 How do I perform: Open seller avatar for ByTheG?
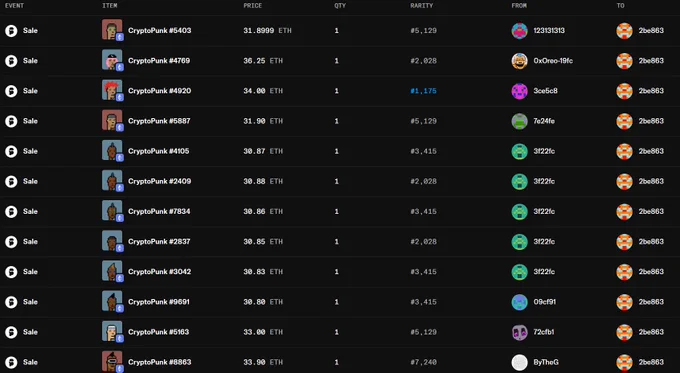click(x=520, y=362)
